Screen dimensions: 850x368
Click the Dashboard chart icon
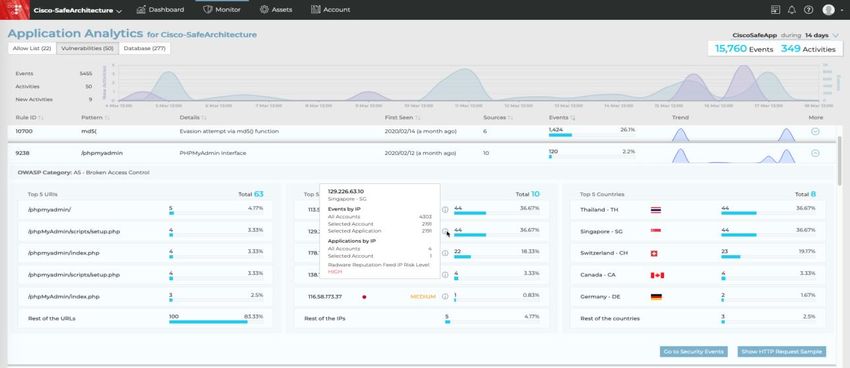pos(141,10)
